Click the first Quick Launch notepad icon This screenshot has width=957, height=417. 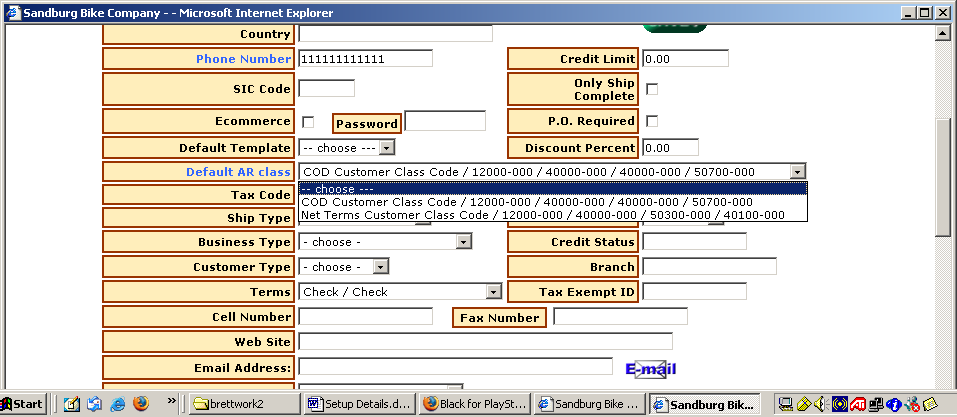click(x=72, y=404)
